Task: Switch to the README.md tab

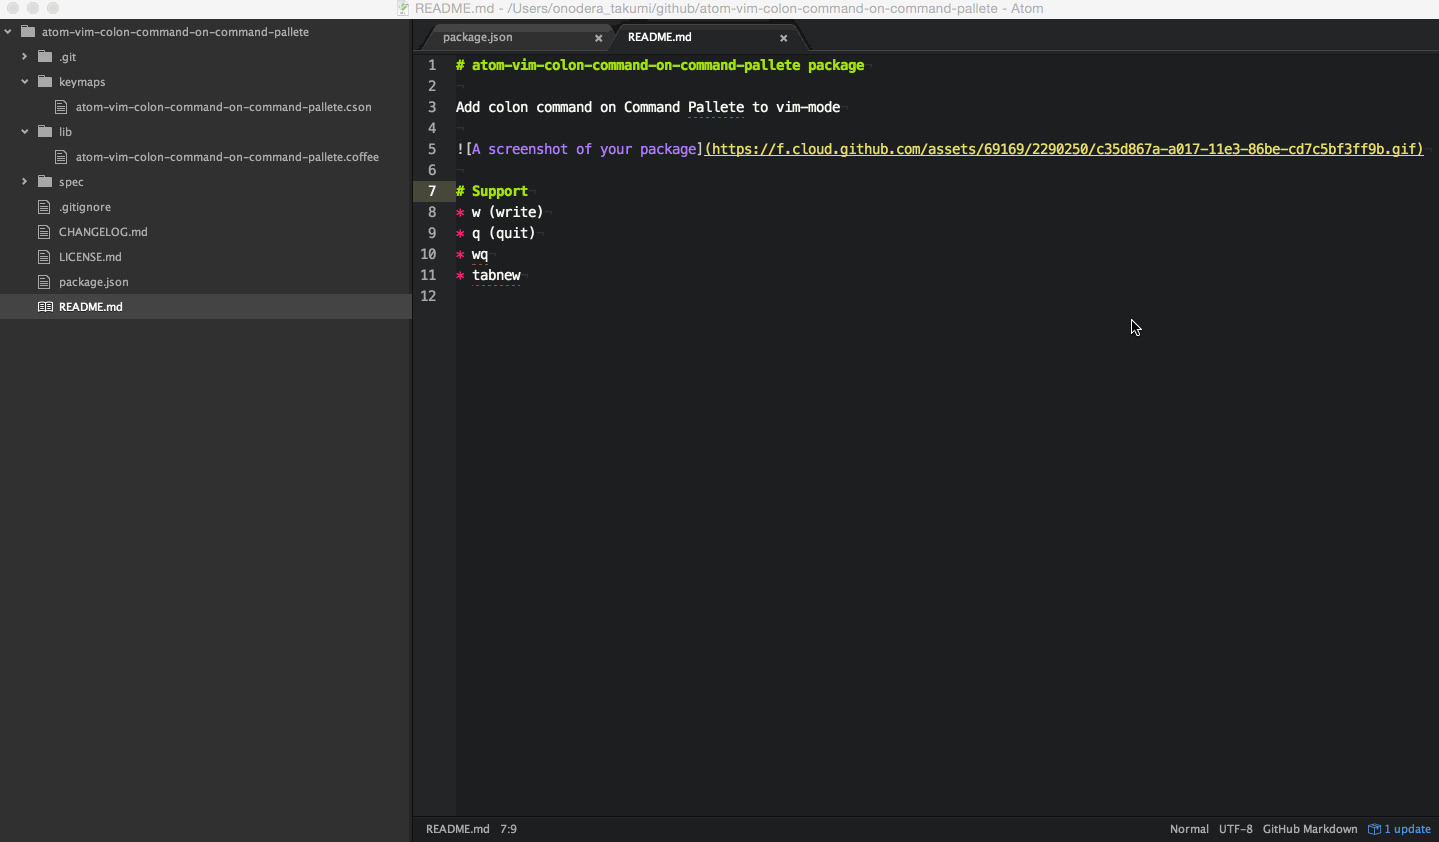Action: (x=660, y=37)
